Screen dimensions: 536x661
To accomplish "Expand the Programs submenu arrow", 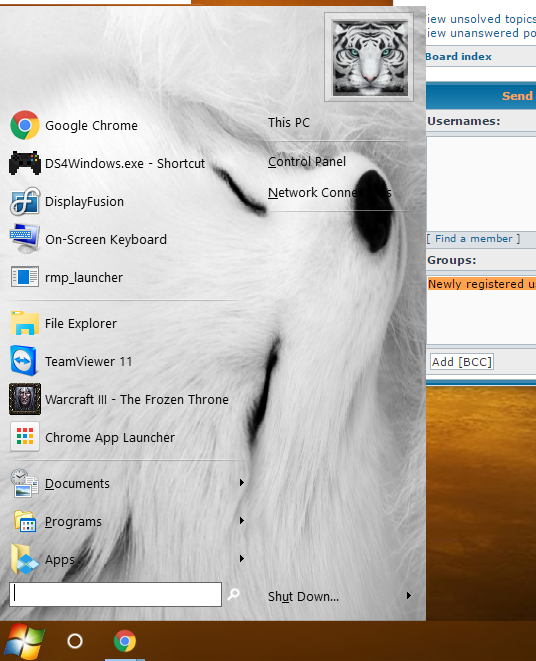I will [242, 521].
